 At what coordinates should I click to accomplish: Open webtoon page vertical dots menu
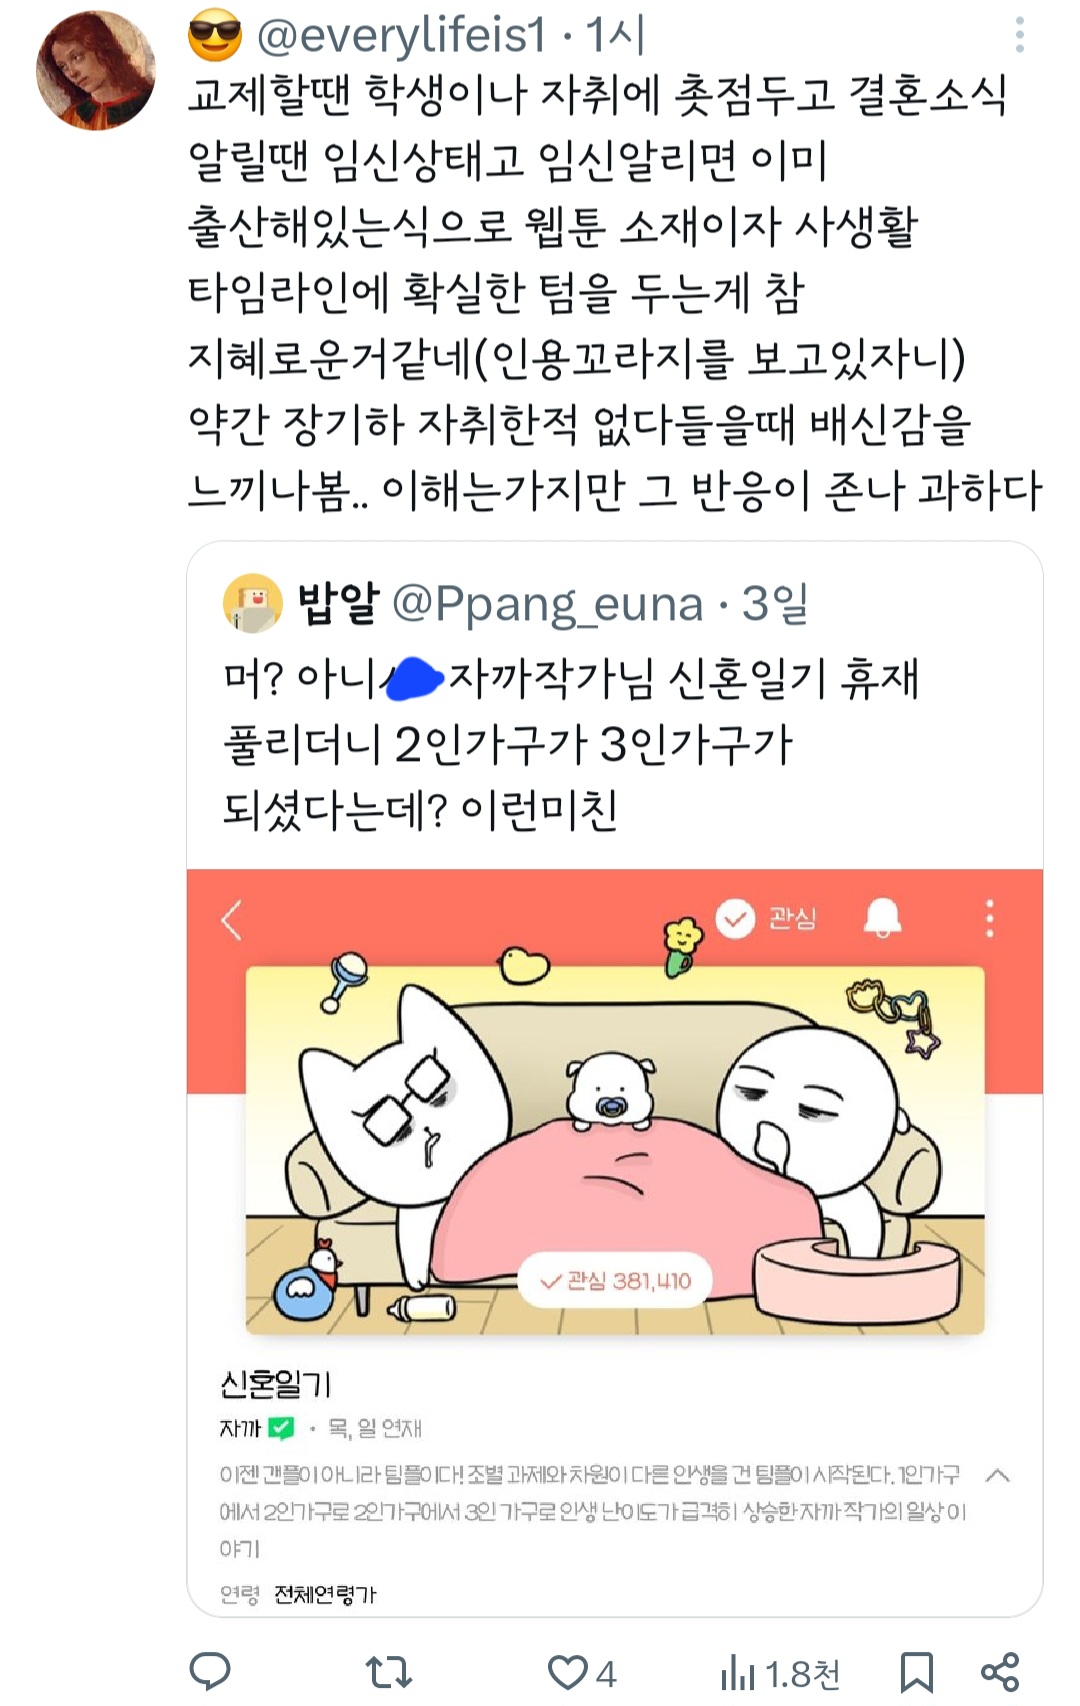pyautogui.click(x=990, y=918)
